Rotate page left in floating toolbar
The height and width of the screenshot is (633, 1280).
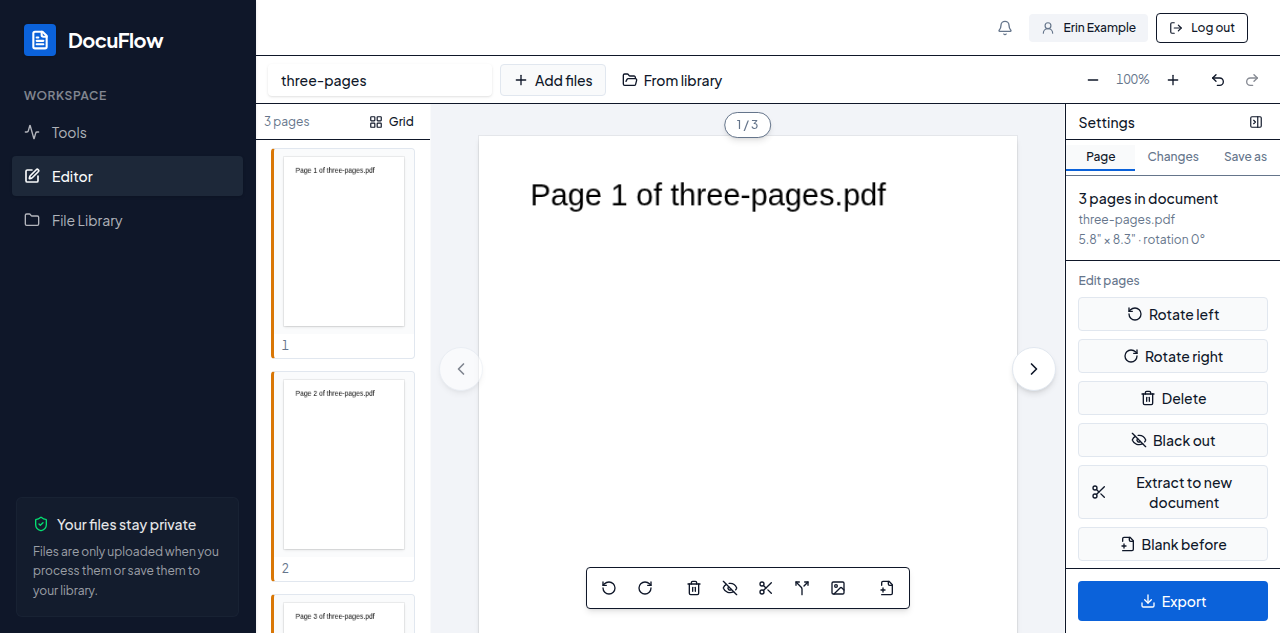click(x=609, y=588)
